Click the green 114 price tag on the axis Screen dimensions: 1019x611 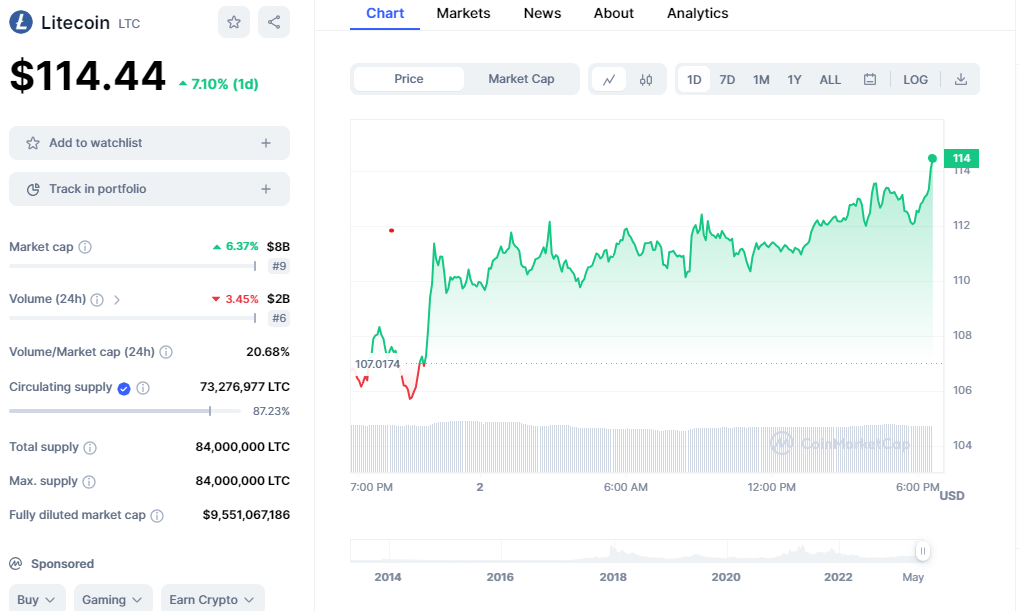[961, 158]
